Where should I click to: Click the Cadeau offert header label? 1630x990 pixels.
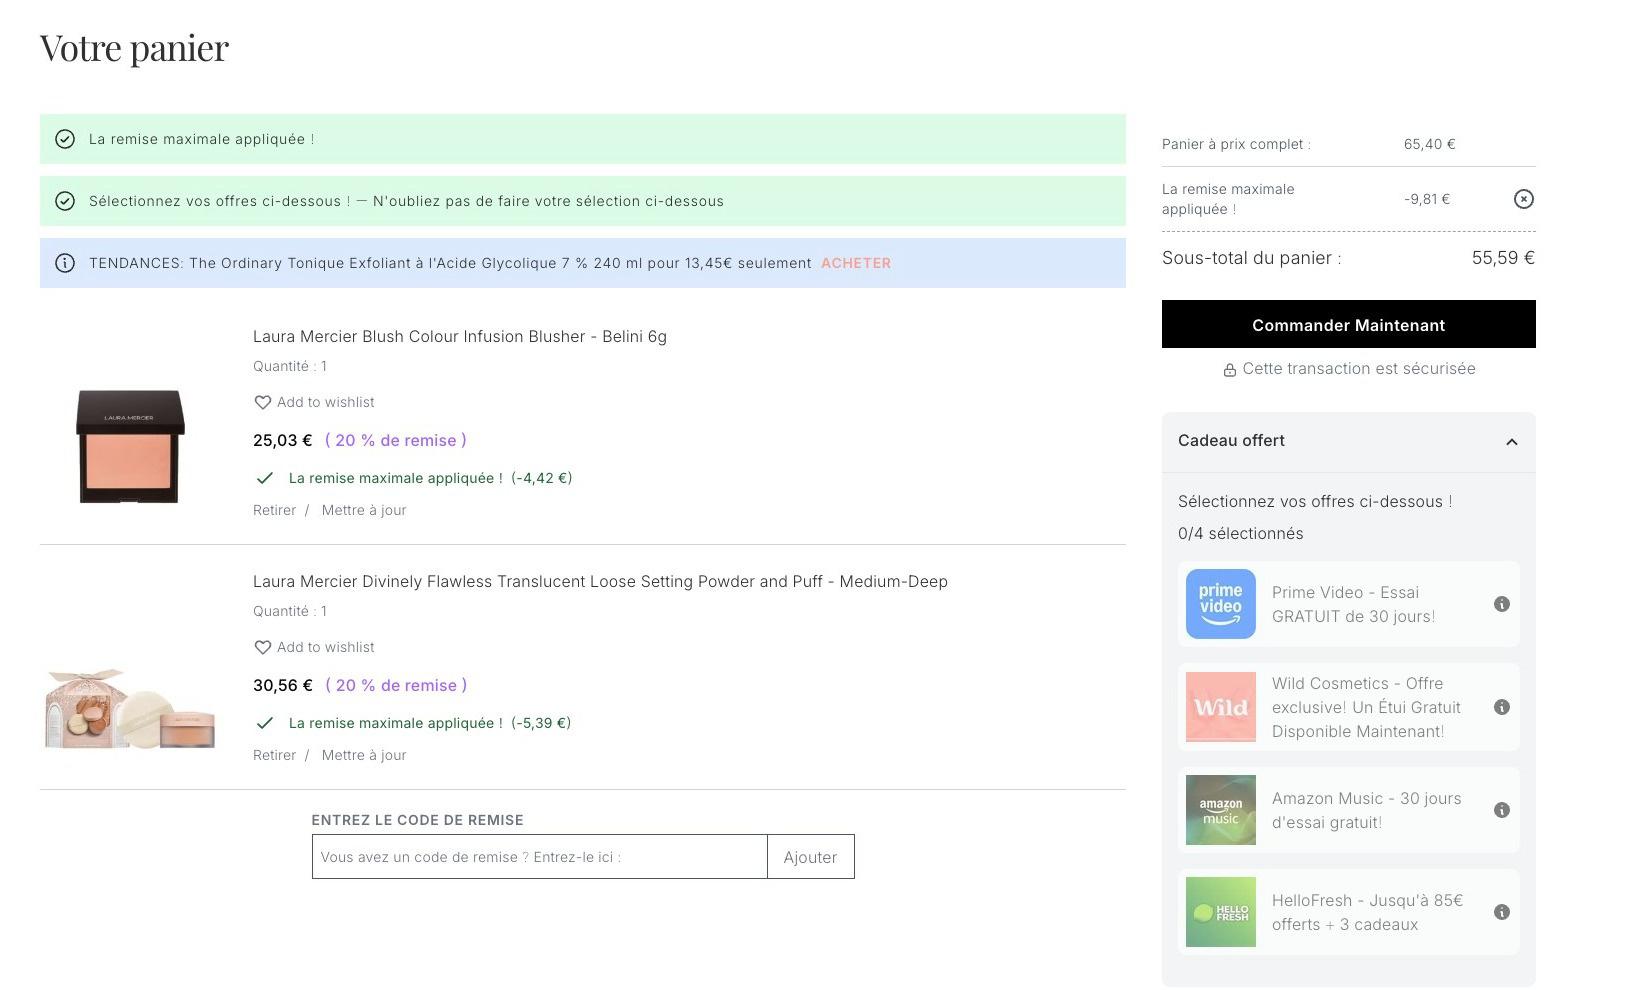pyautogui.click(x=1231, y=440)
